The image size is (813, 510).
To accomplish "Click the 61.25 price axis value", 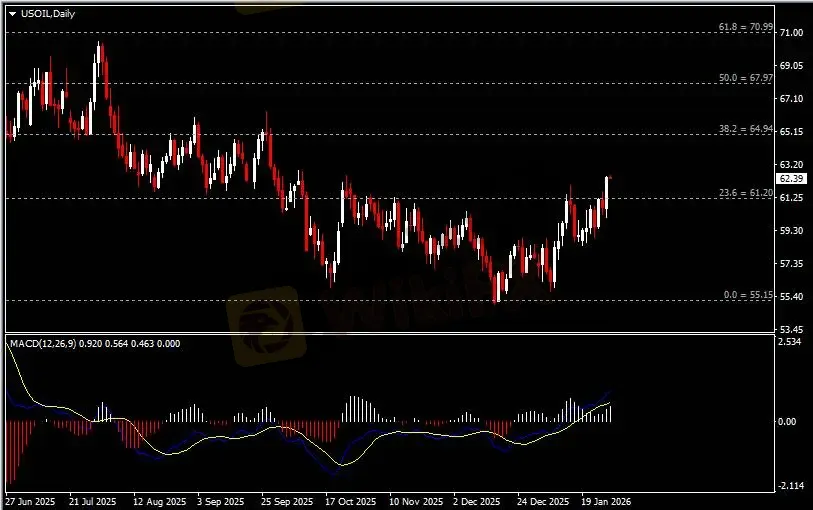I will [791, 197].
